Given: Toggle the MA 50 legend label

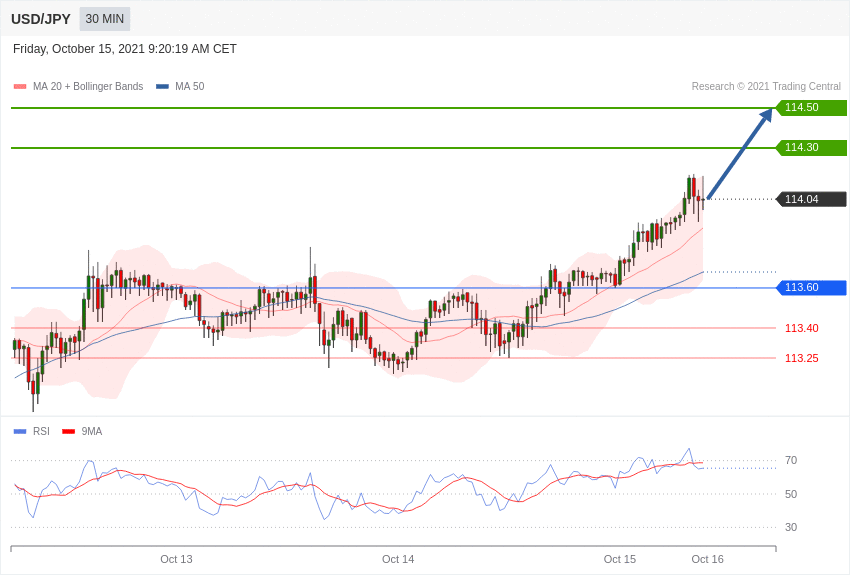Looking at the screenshot, I should click(x=189, y=87).
